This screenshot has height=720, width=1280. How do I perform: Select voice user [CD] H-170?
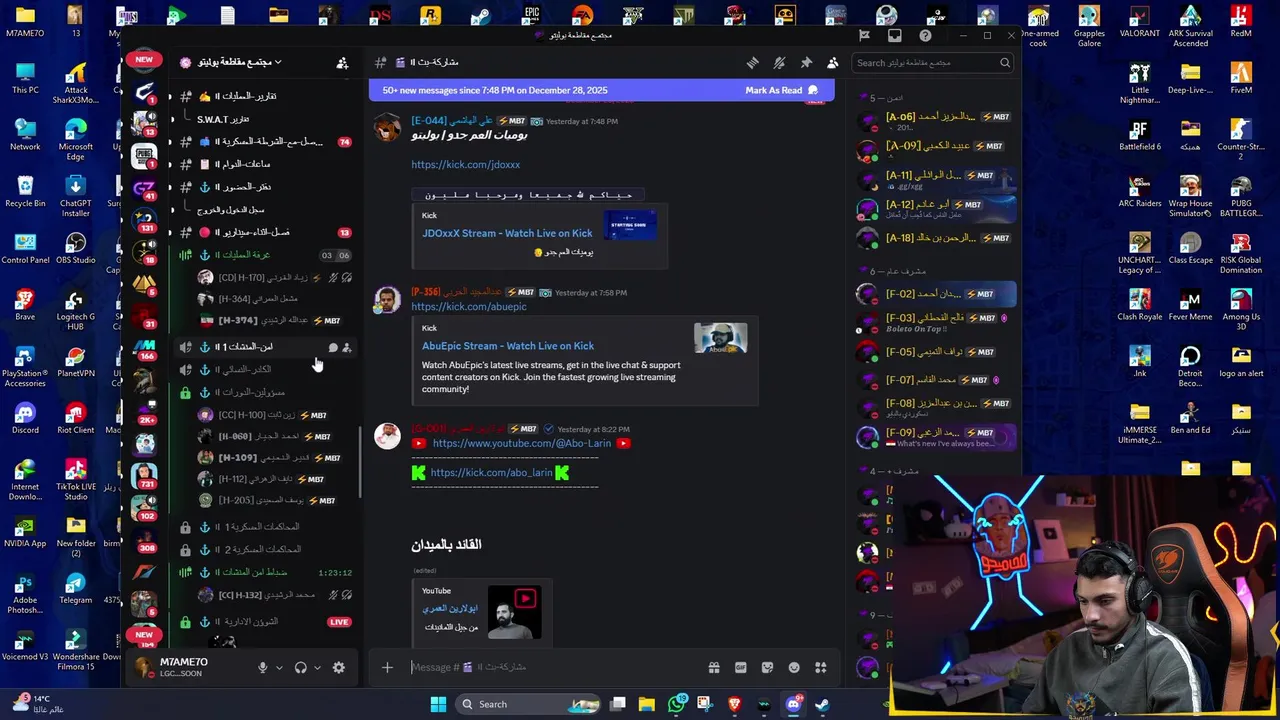click(274, 277)
